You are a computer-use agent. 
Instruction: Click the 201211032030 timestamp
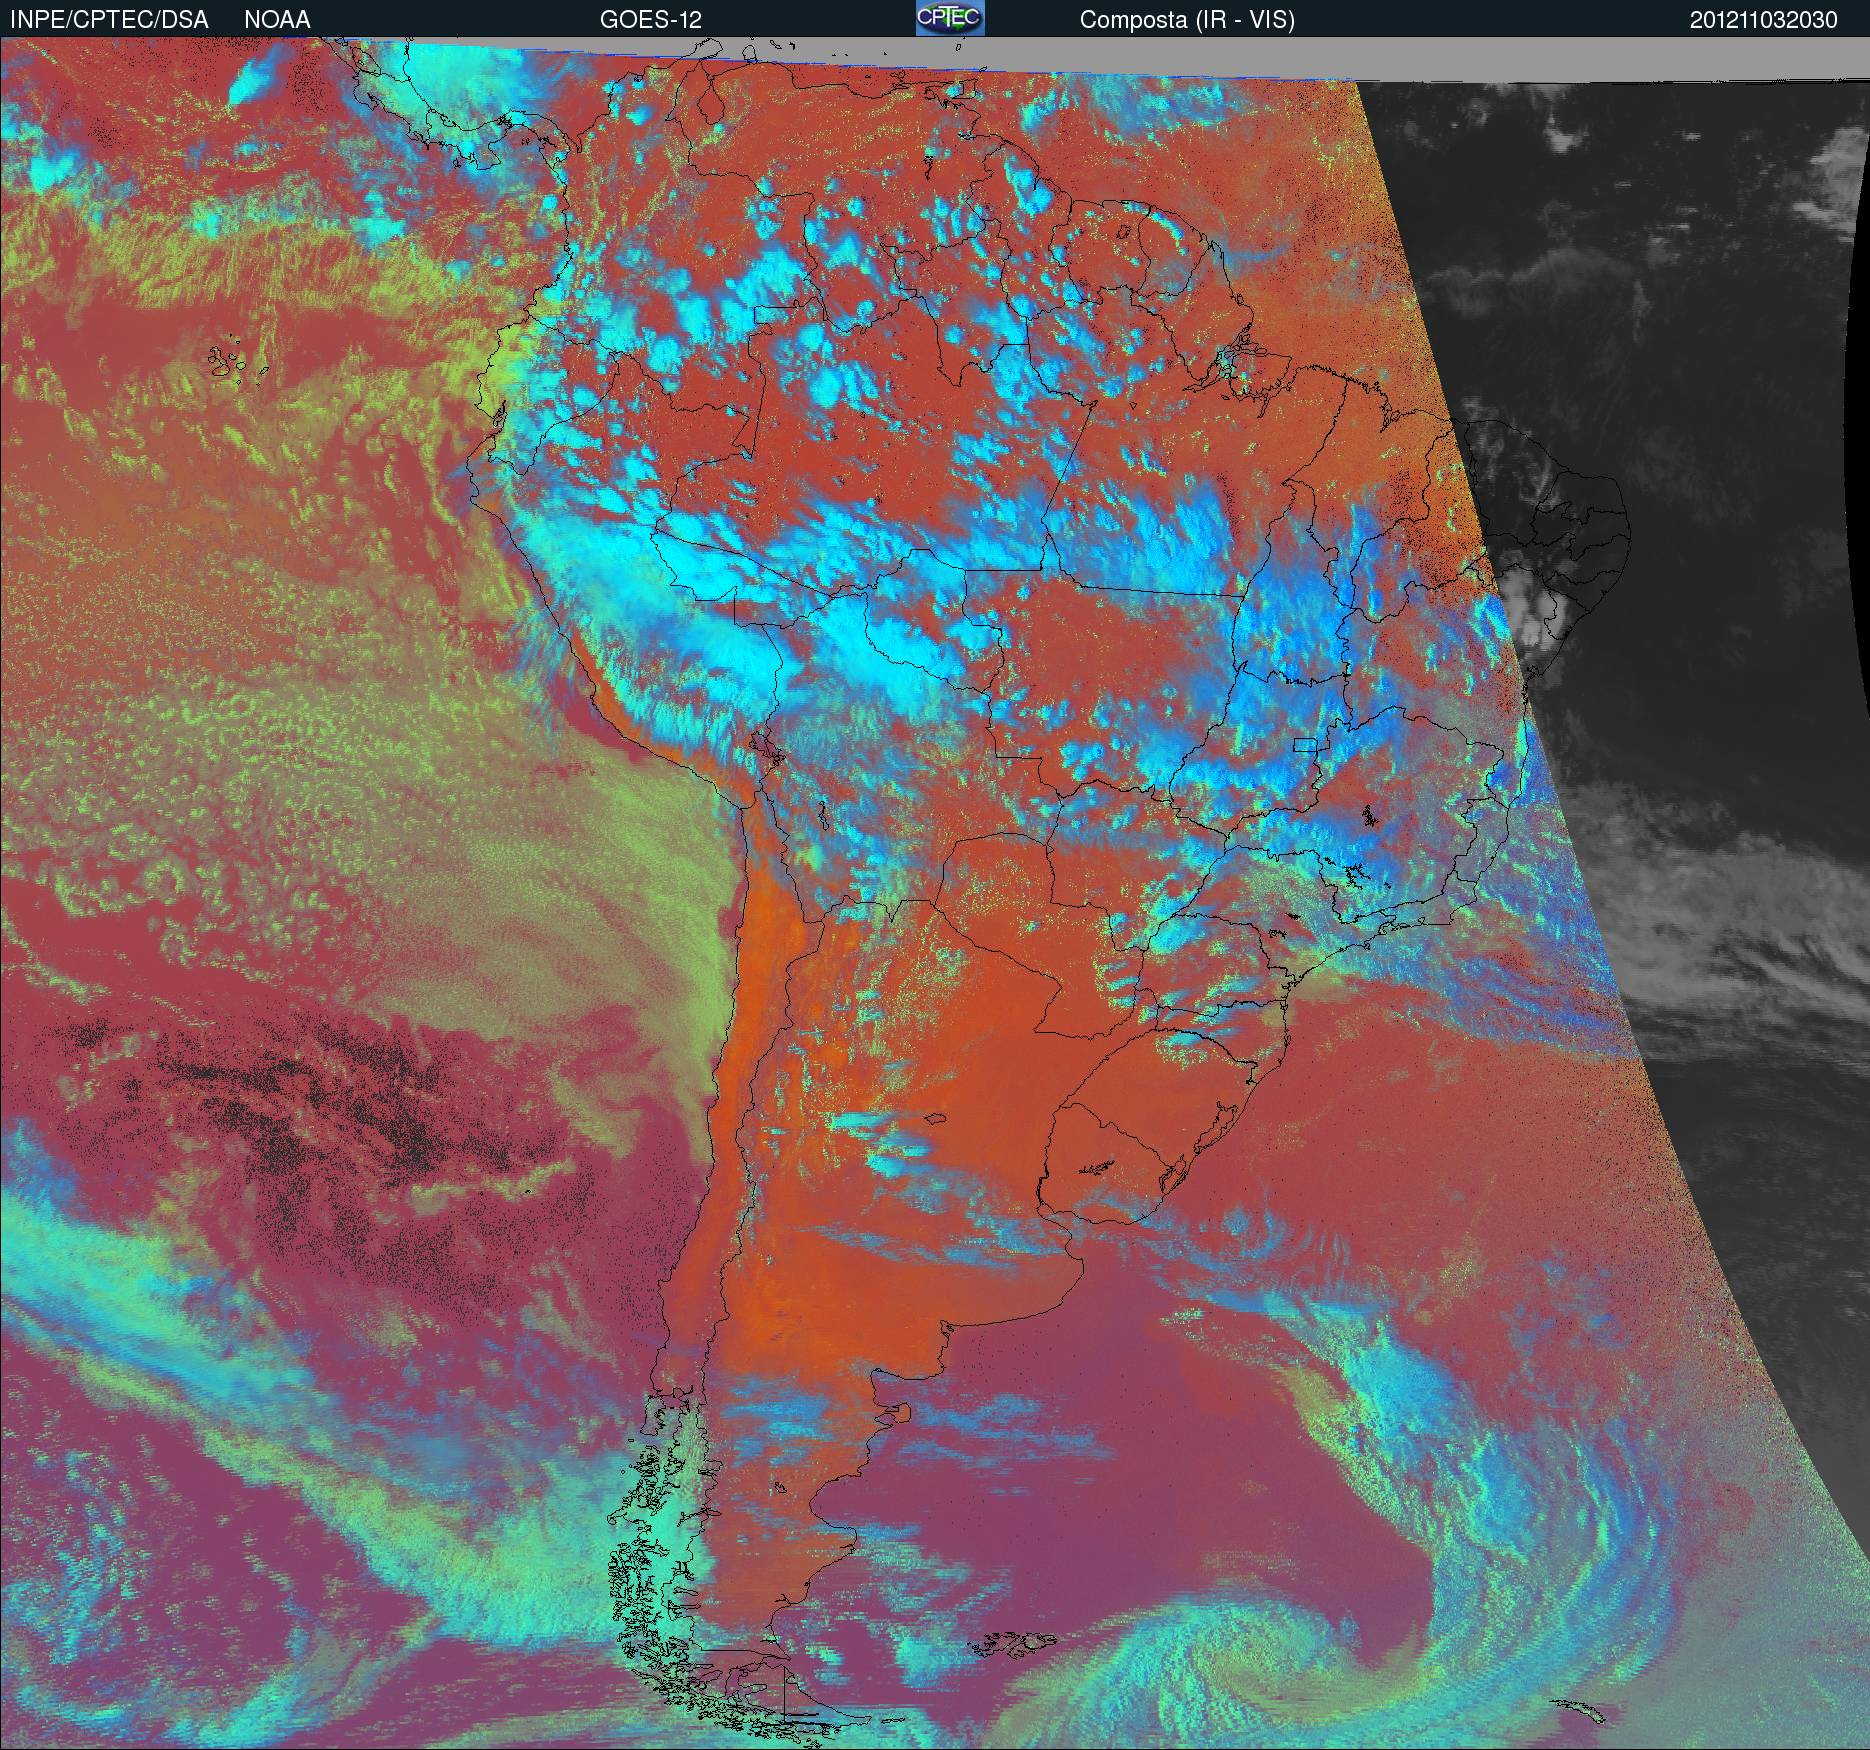click(1764, 20)
